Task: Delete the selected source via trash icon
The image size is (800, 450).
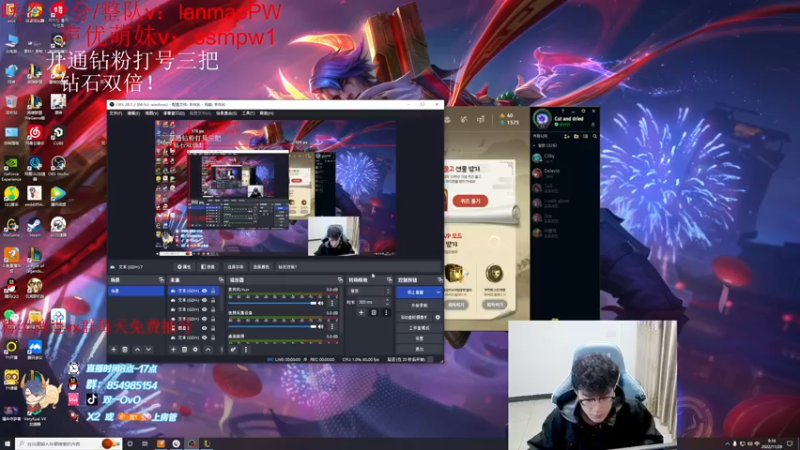Action: pyautogui.click(x=184, y=349)
